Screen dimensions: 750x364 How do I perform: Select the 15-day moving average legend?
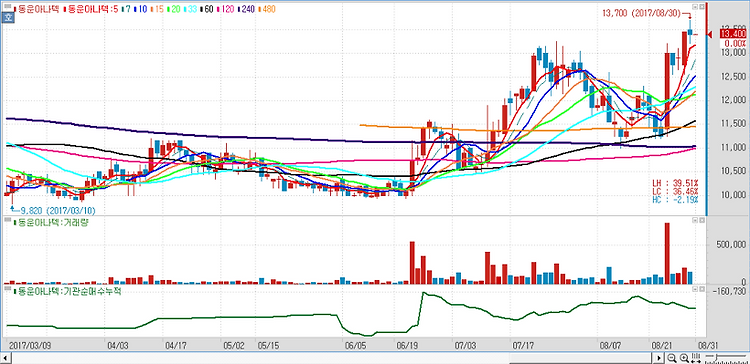tap(156, 9)
